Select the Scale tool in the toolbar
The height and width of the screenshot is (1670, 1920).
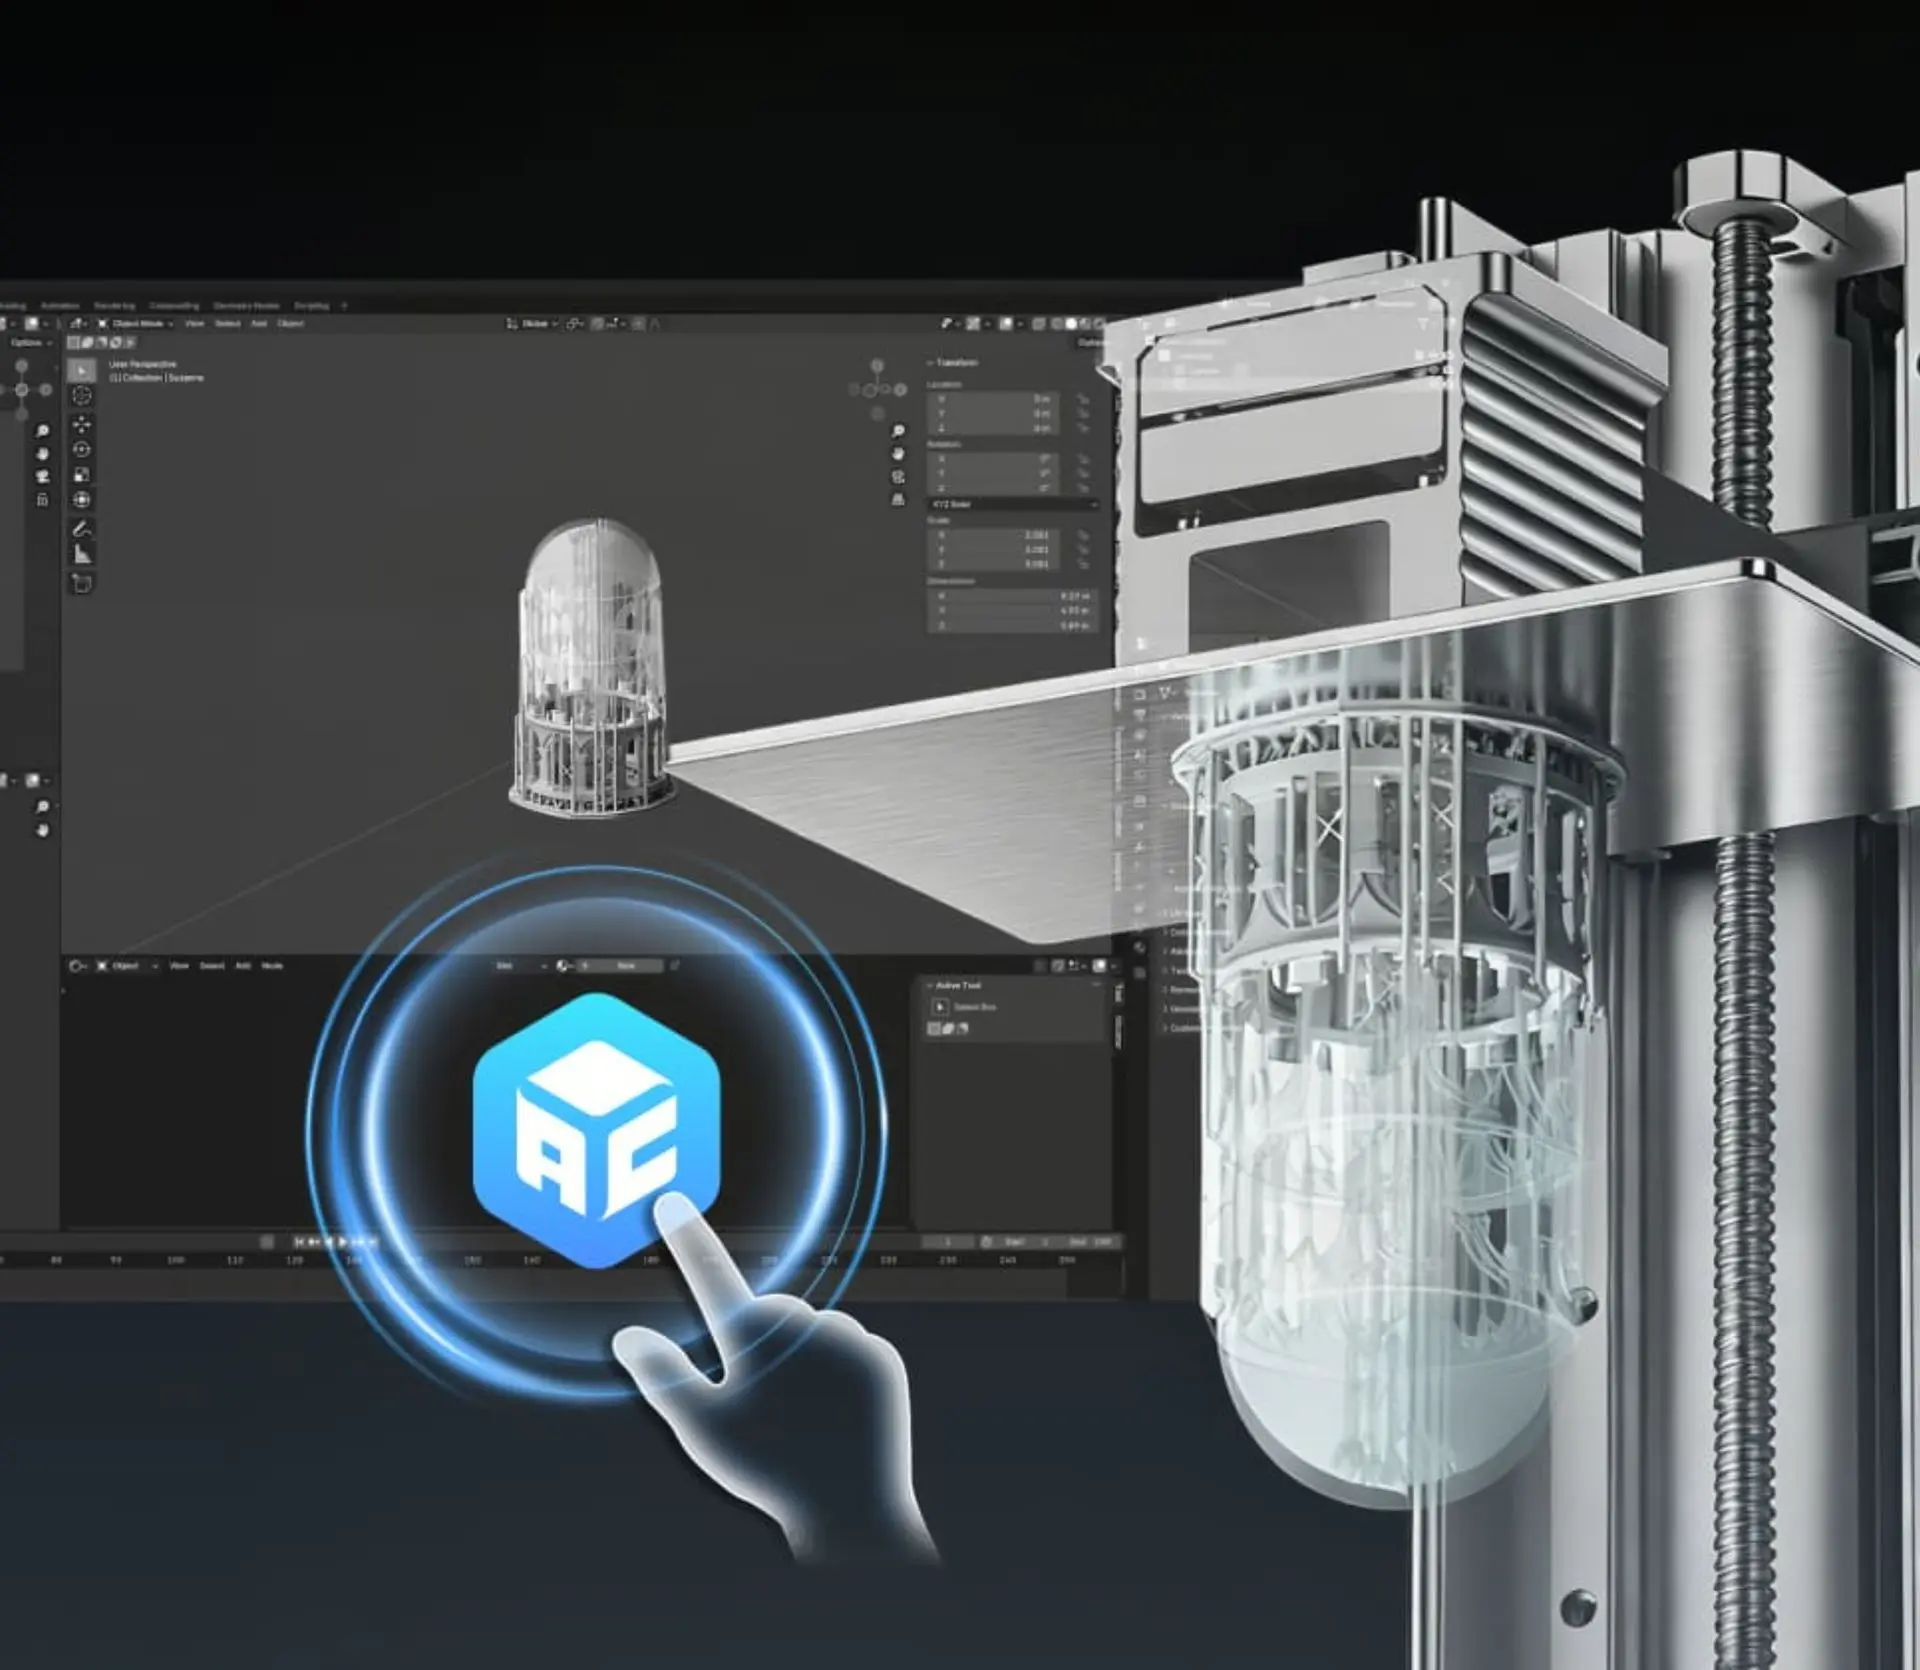coord(82,472)
